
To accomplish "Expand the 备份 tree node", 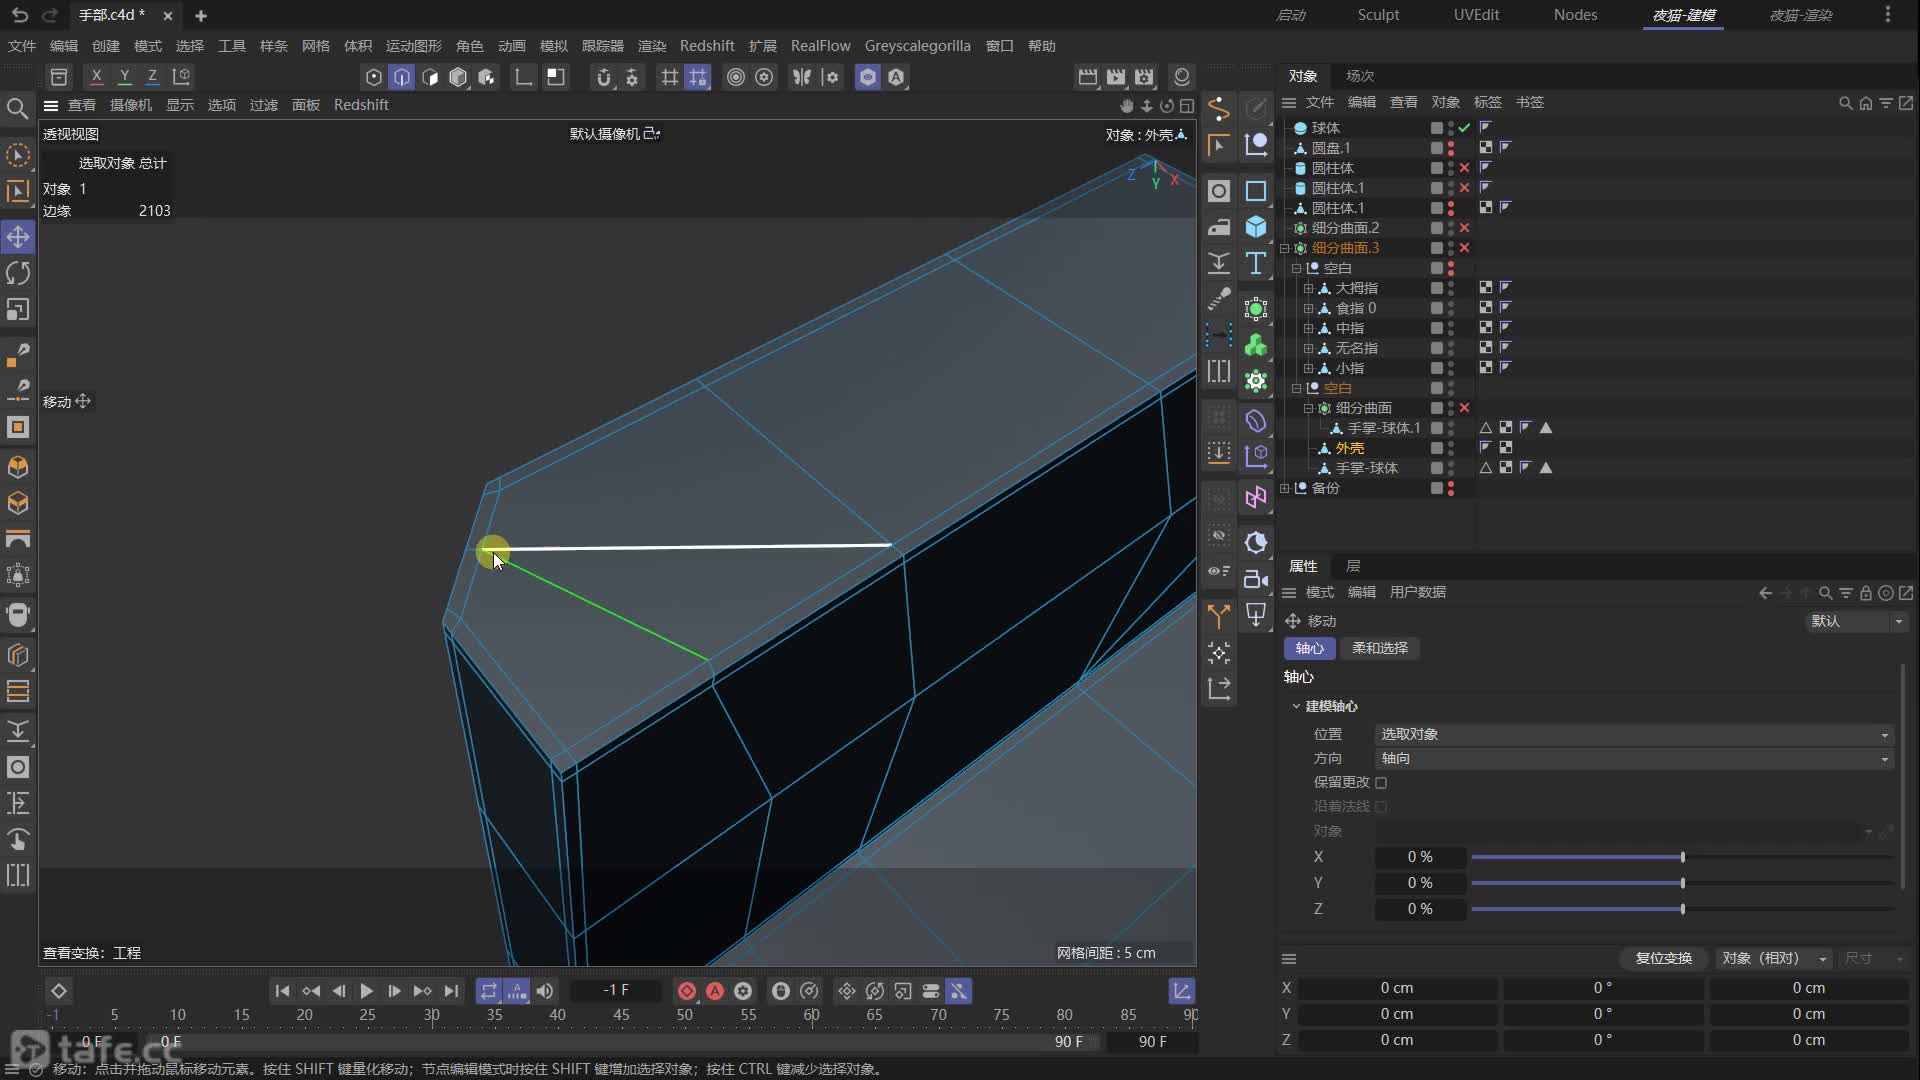I will [1285, 488].
